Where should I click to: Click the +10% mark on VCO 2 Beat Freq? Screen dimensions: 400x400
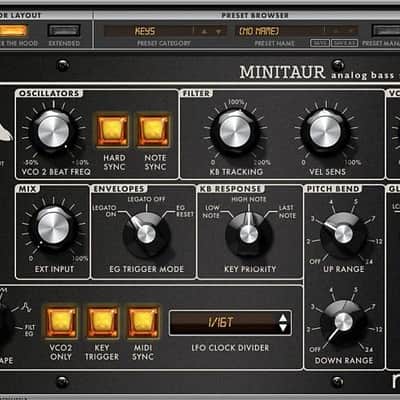point(81,163)
